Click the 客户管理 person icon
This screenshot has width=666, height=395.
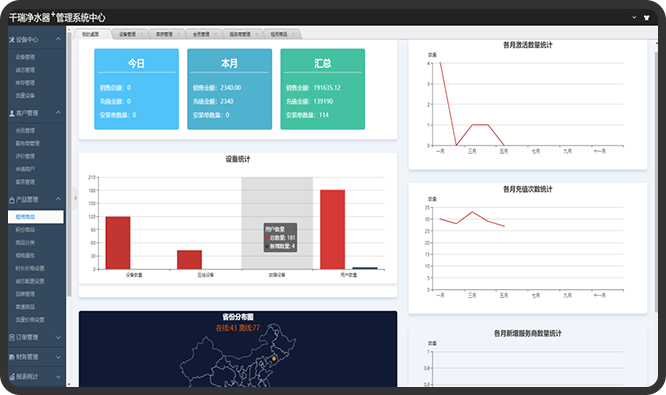click(x=12, y=113)
